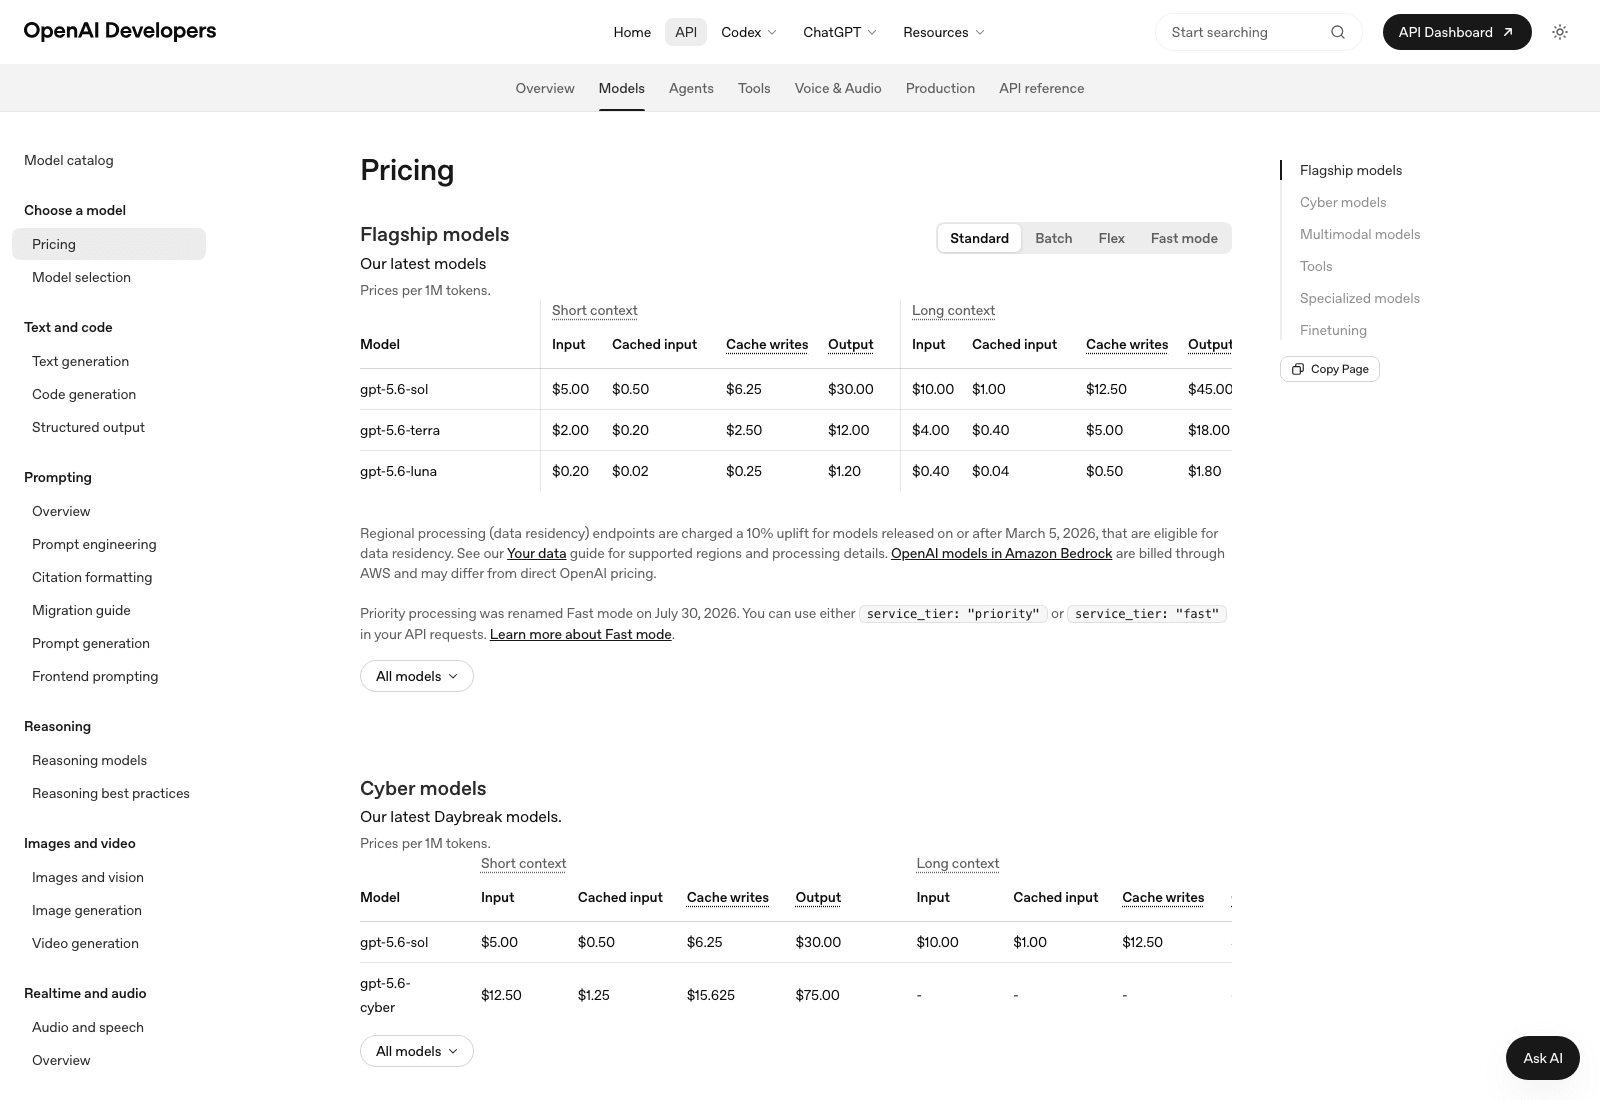Image resolution: width=1600 pixels, height=1100 pixels.
Task: Jump to Specialized models in page outline
Action: (x=1360, y=298)
